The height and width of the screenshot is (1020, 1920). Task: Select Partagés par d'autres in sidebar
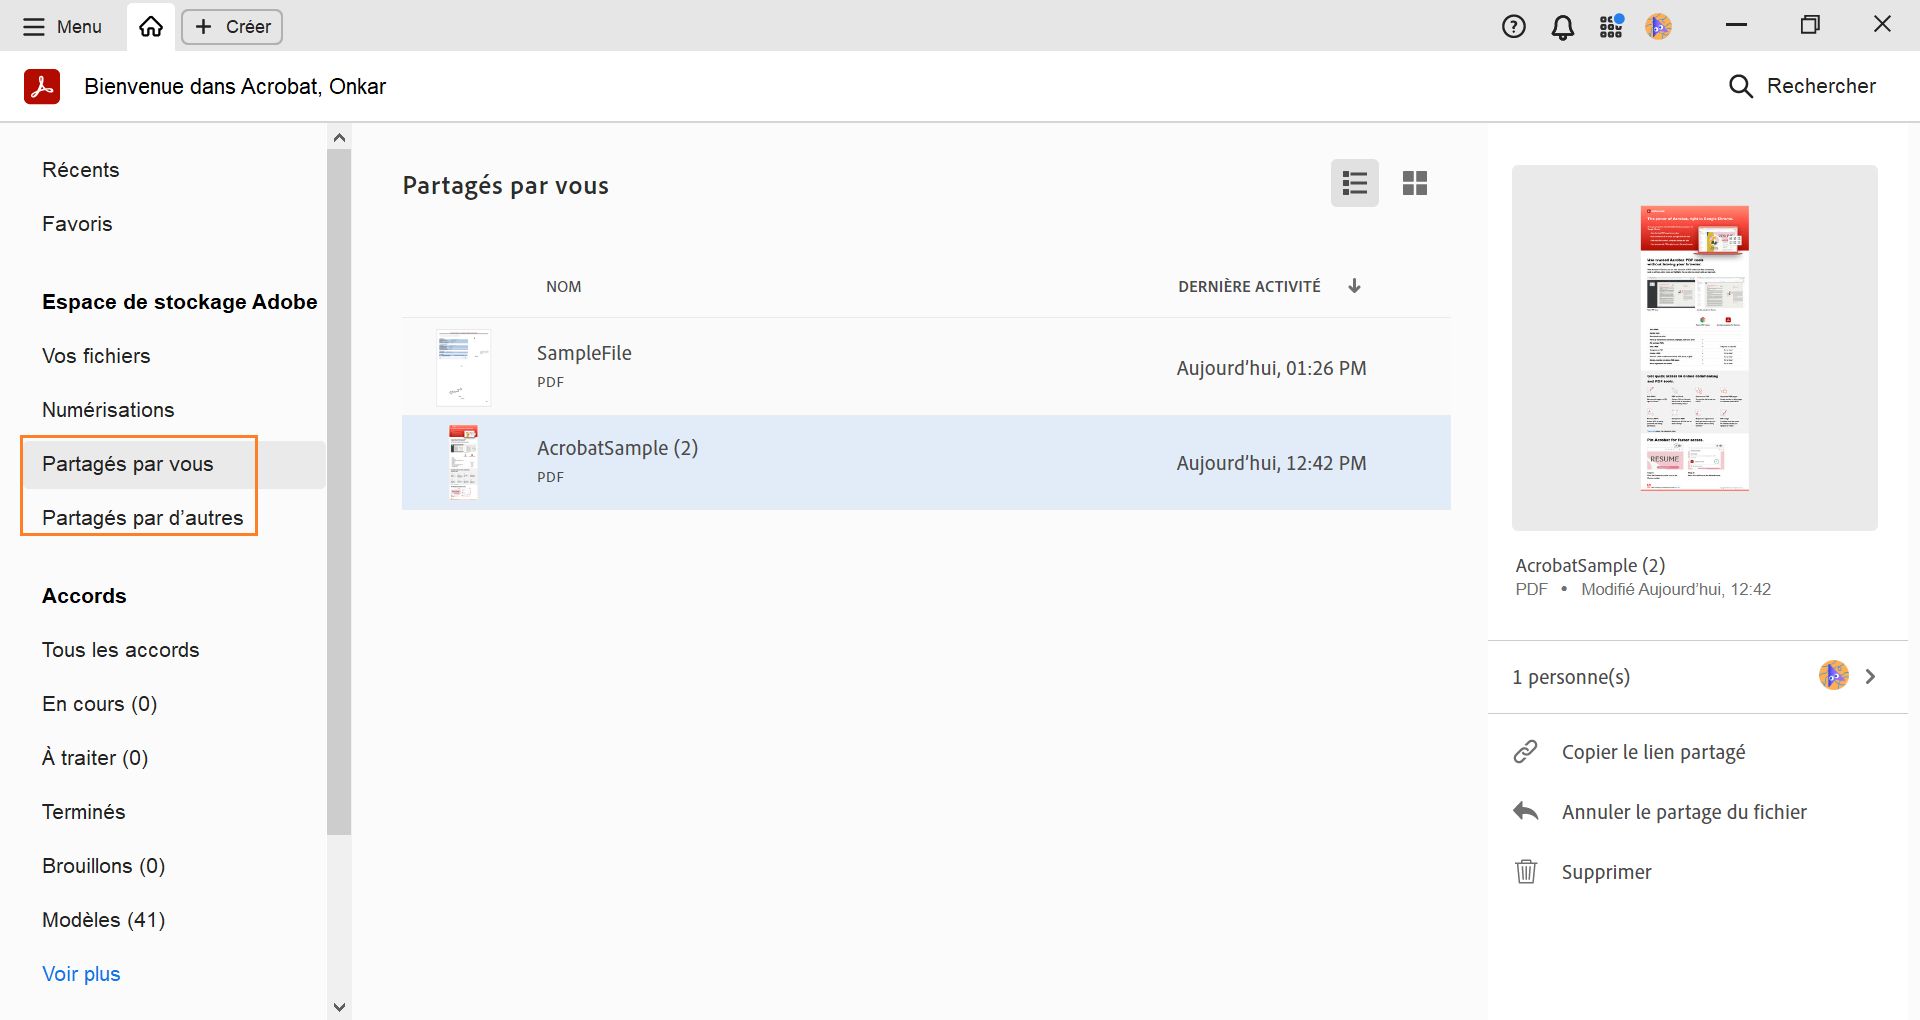[x=142, y=518]
